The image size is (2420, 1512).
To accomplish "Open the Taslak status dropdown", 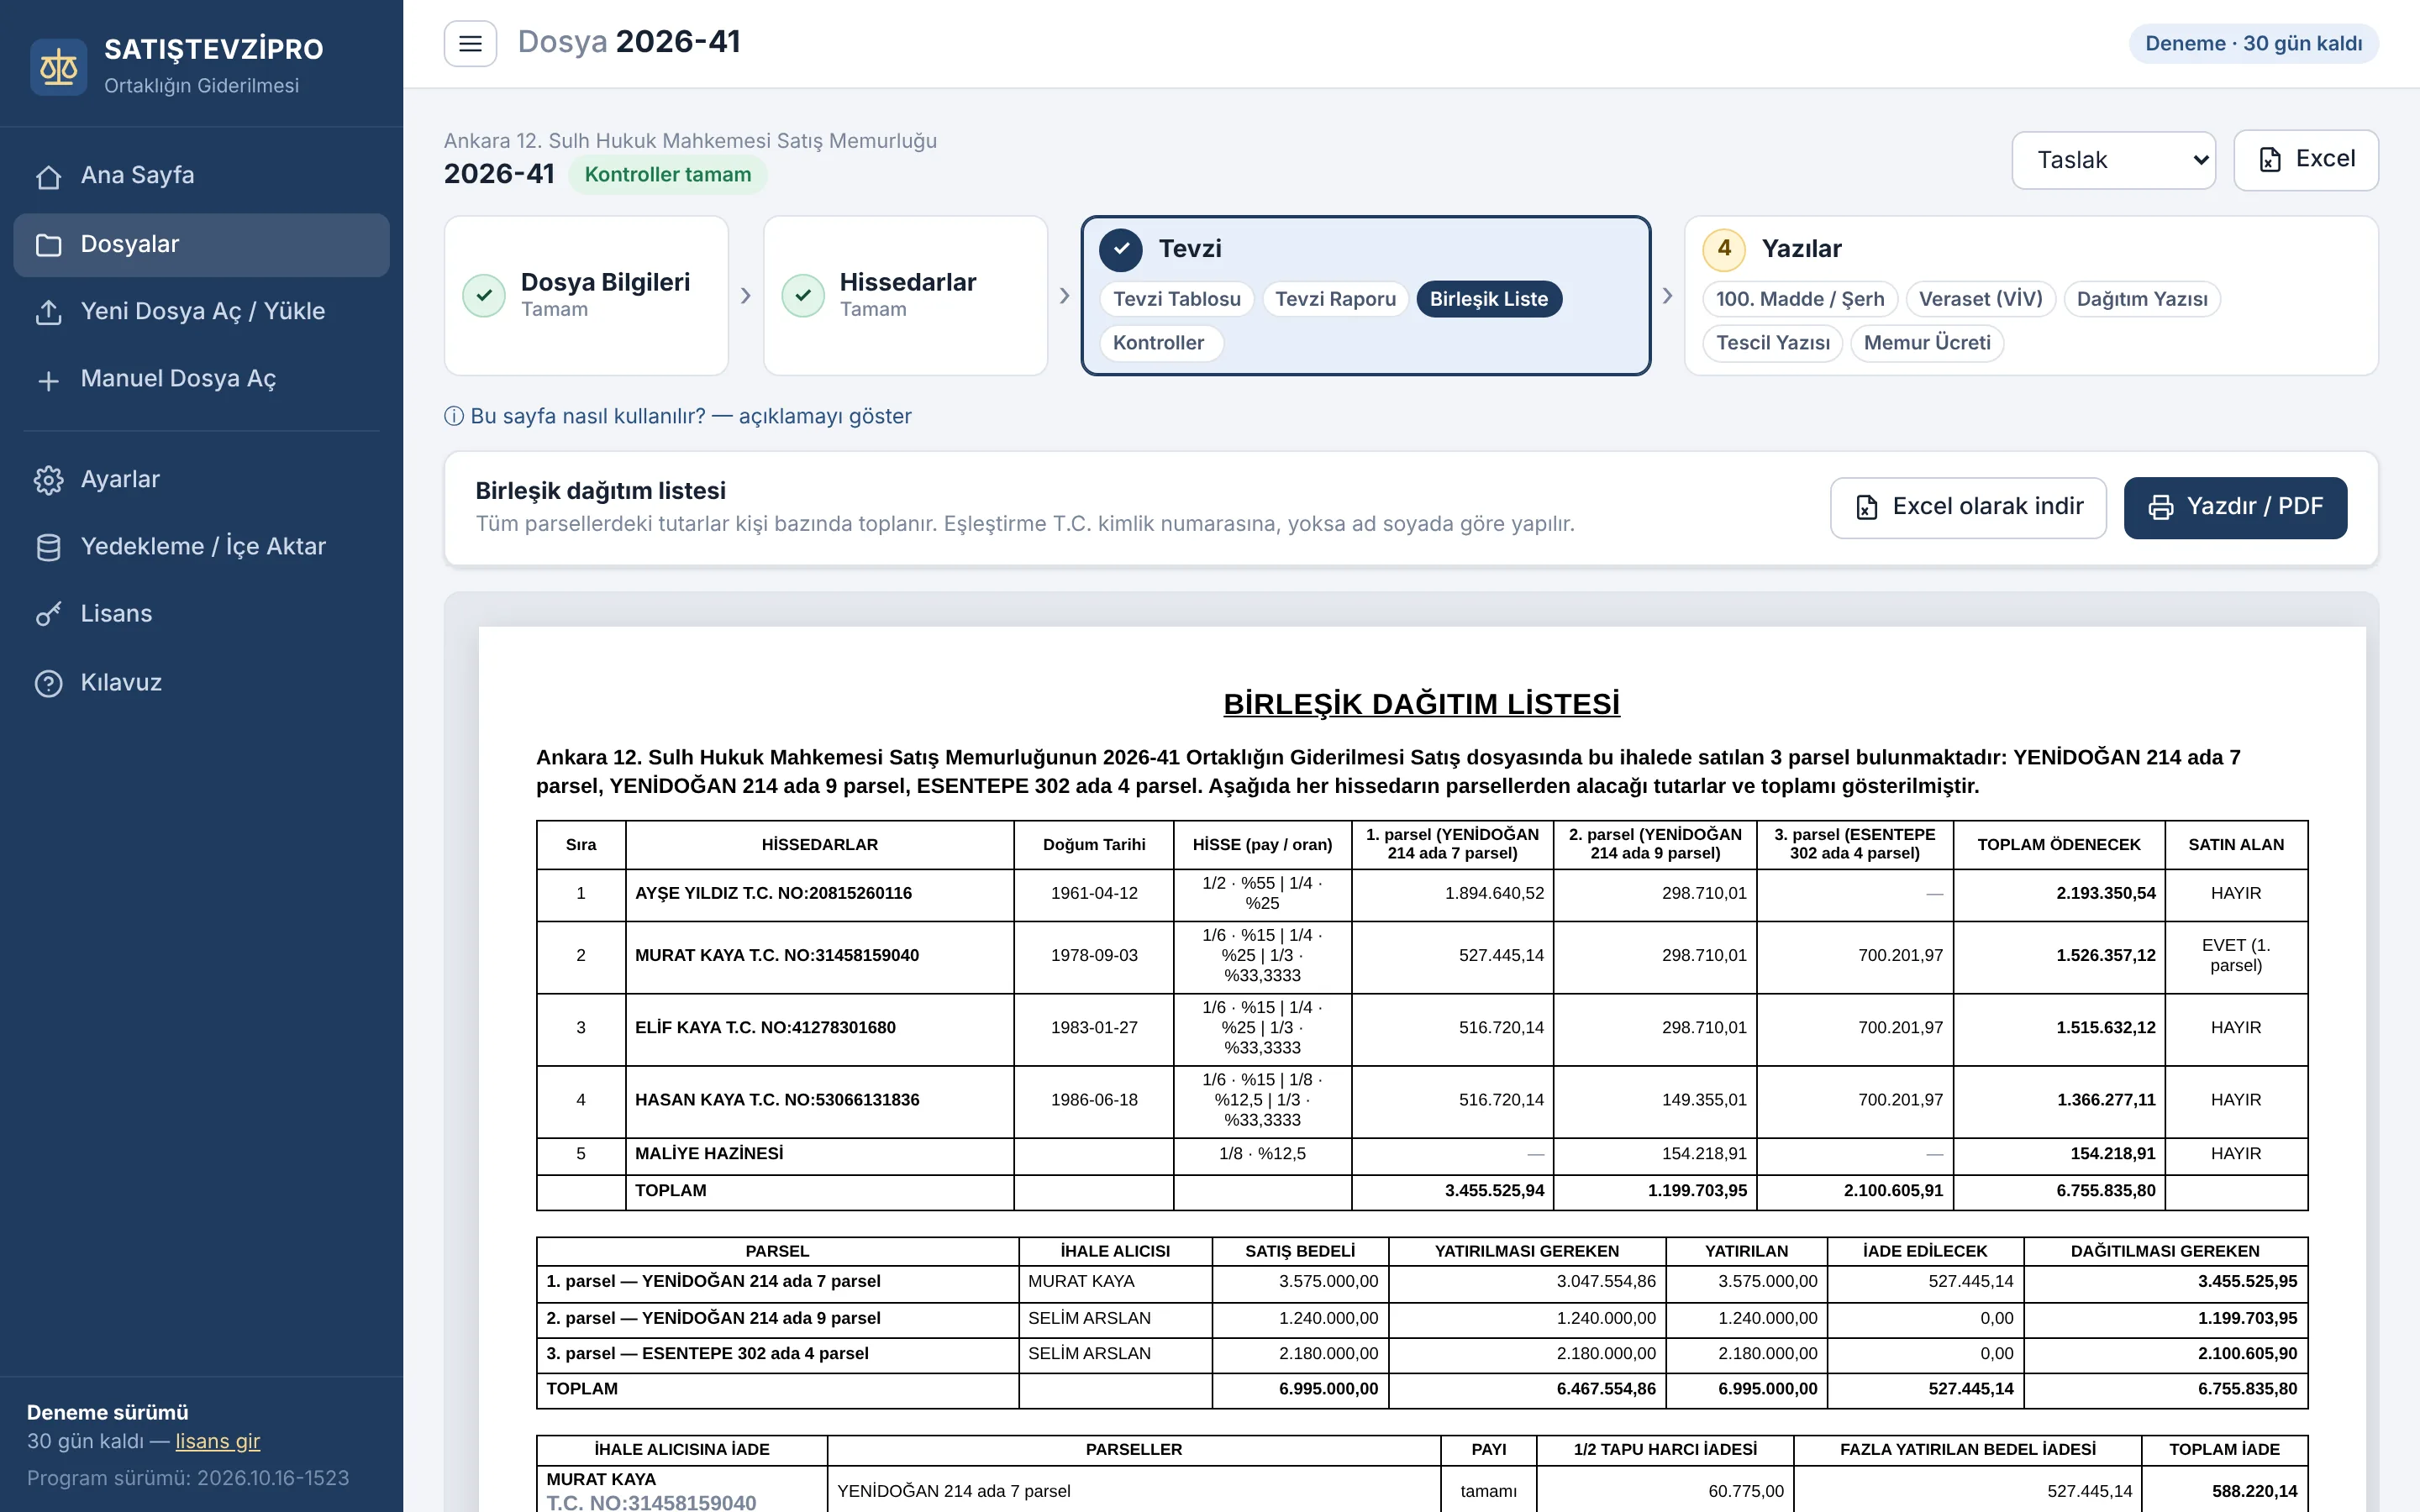I will pos(2113,160).
